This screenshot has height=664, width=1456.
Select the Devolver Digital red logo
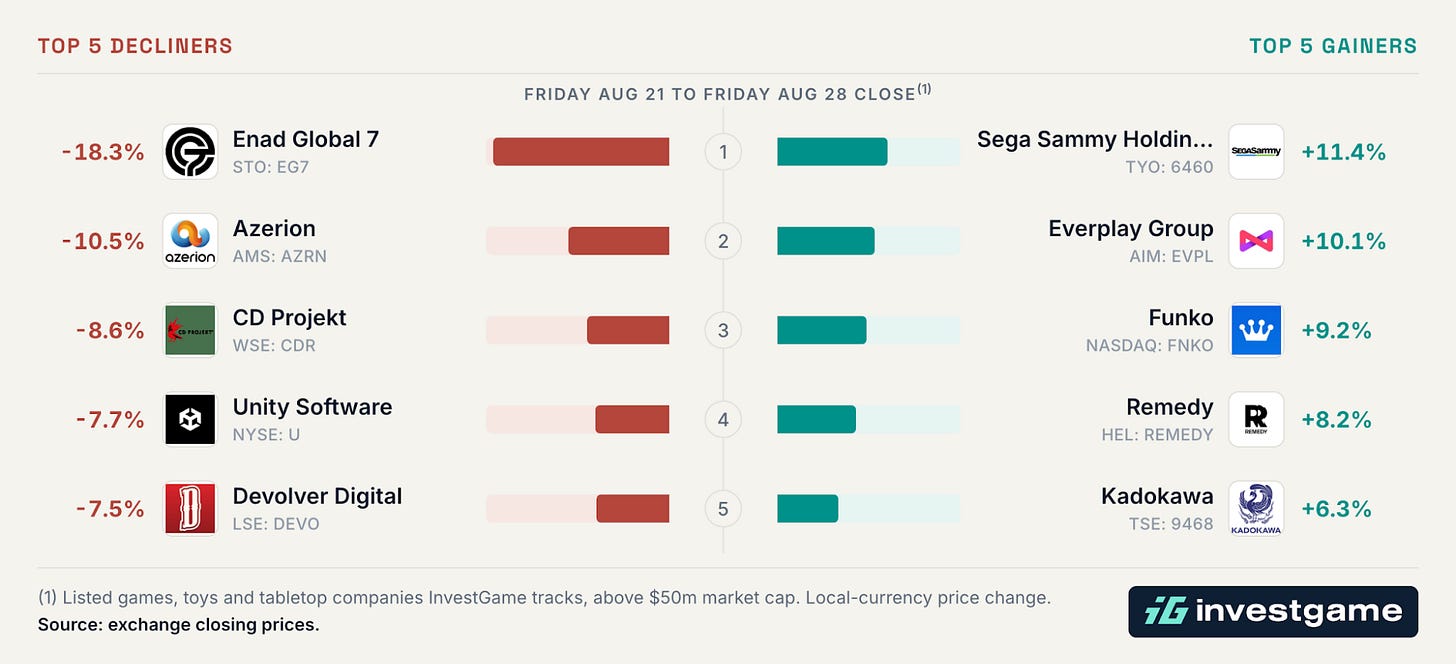click(x=190, y=508)
